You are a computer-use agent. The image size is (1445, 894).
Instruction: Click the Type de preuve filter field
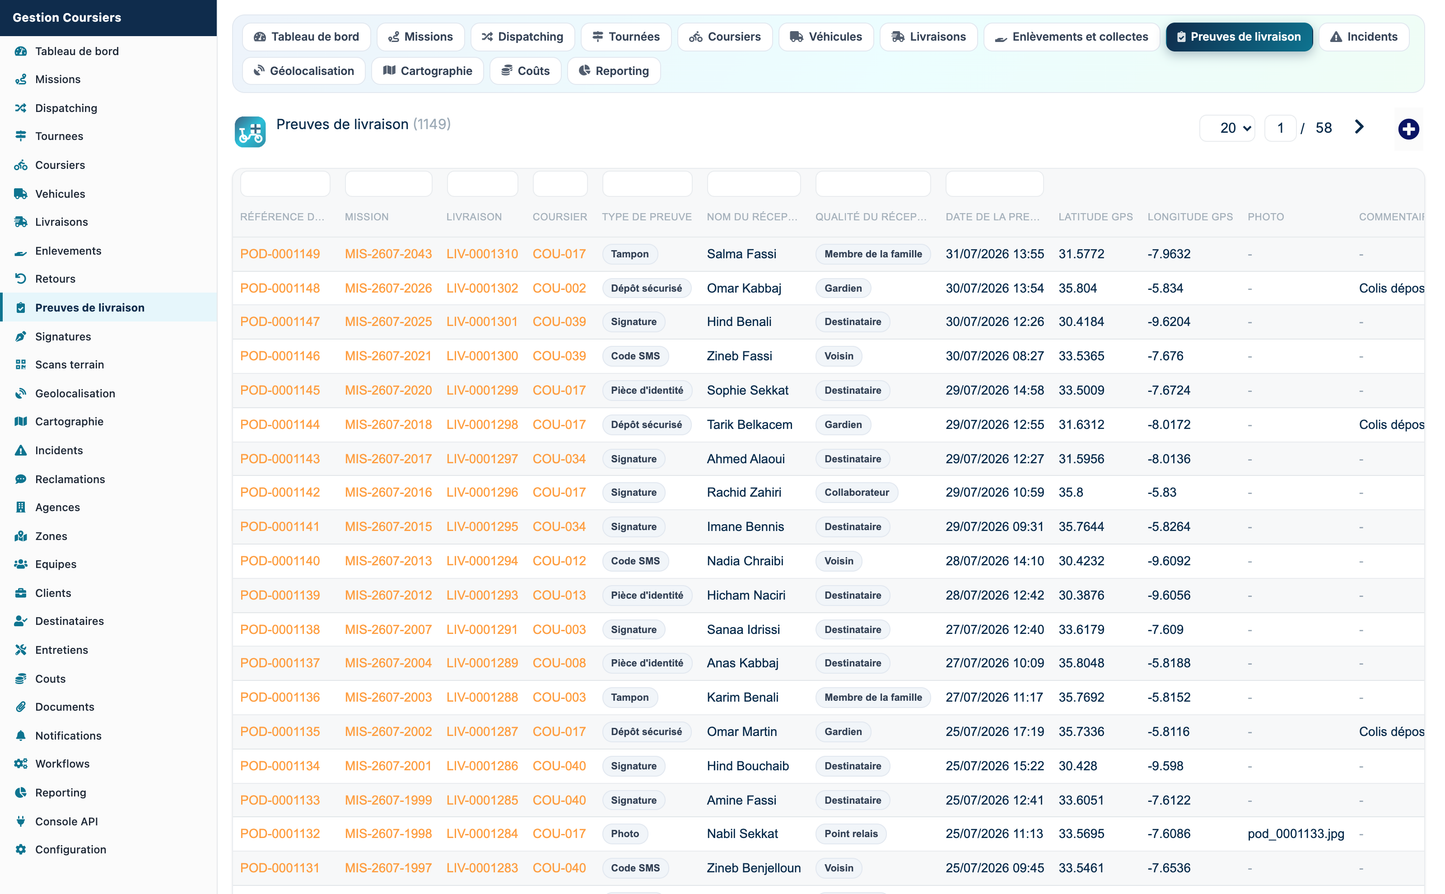[647, 184]
